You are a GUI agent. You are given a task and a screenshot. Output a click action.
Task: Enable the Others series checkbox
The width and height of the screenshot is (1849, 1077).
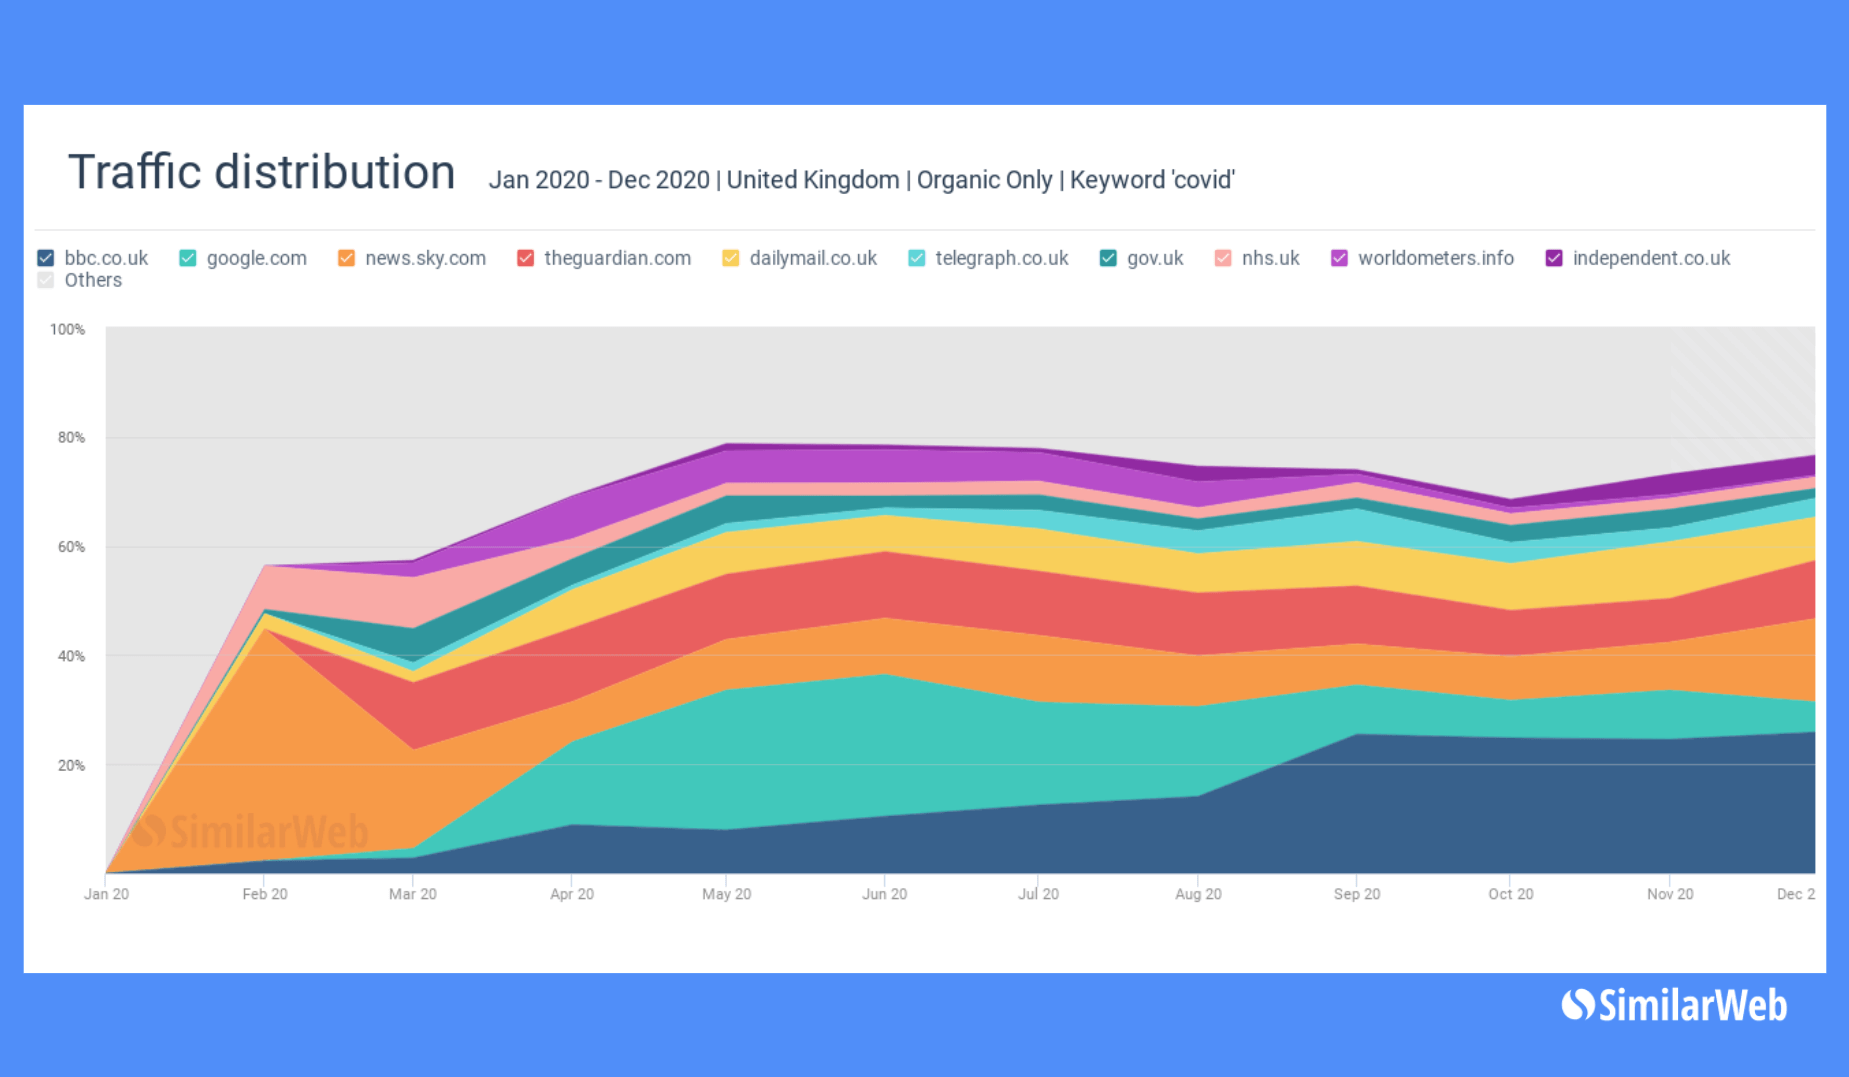(46, 280)
